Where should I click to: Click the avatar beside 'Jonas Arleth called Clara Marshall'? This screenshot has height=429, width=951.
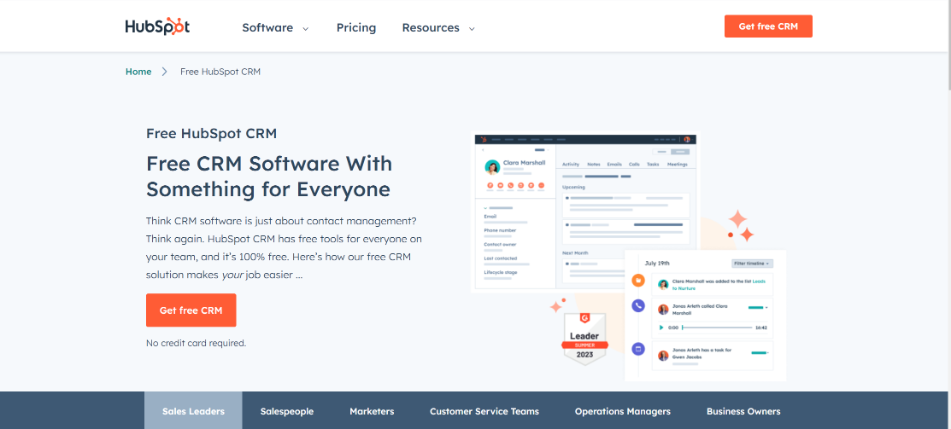pos(664,309)
